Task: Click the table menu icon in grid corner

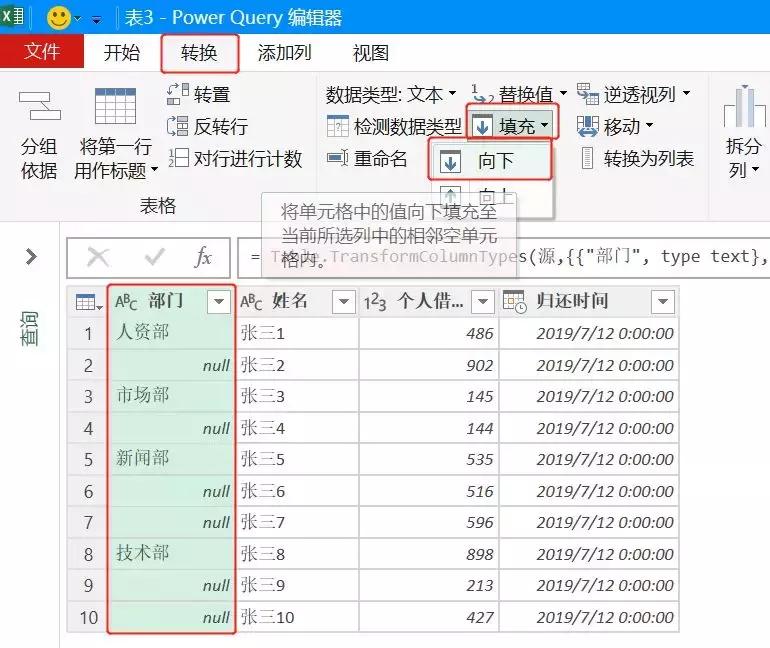Action: pyautogui.click(x=89, y=302)
